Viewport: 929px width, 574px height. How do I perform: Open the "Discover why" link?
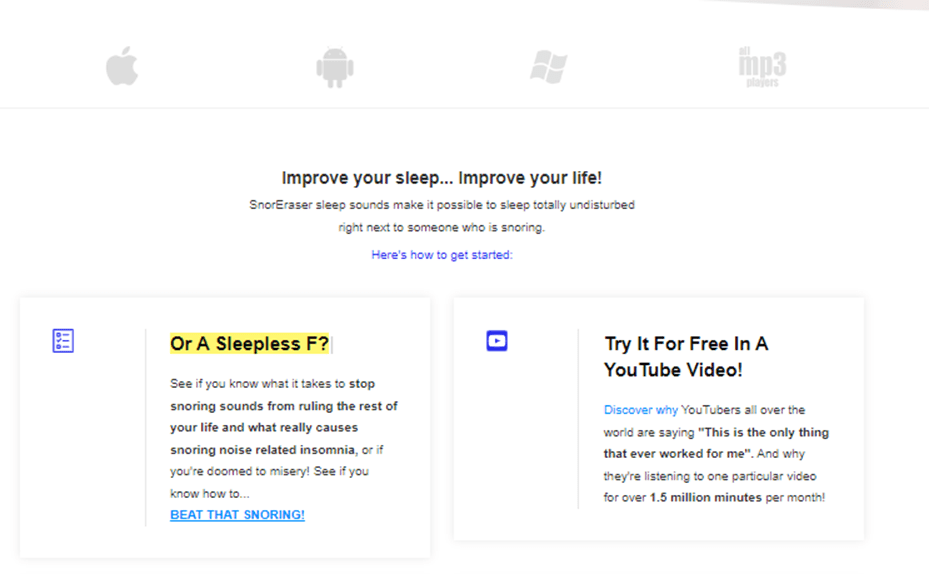pyautogui.click(x=641, y=410)
